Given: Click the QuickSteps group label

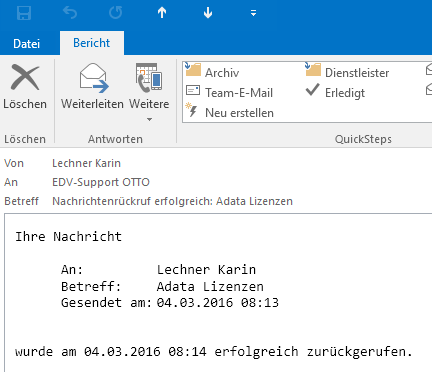Looking at the screenshot, I should click(363, 139).
